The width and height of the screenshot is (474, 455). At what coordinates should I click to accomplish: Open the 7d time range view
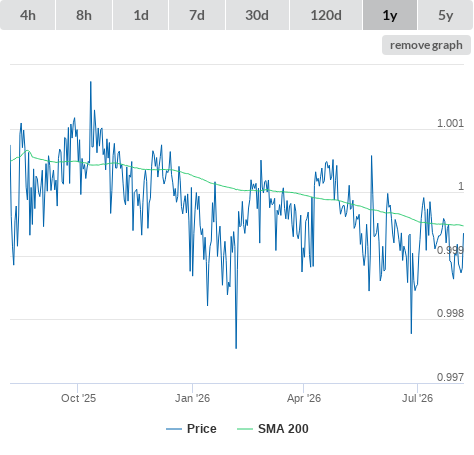(197, 15)
